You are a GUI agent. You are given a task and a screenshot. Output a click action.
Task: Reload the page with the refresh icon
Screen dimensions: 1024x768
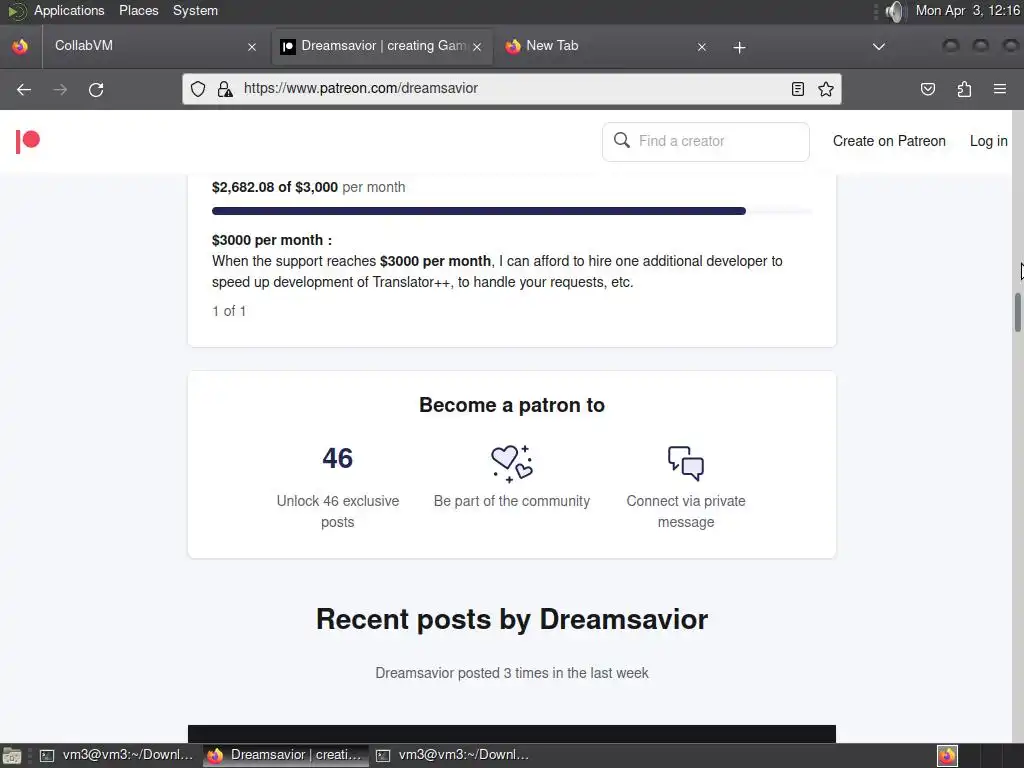point(96,89)
